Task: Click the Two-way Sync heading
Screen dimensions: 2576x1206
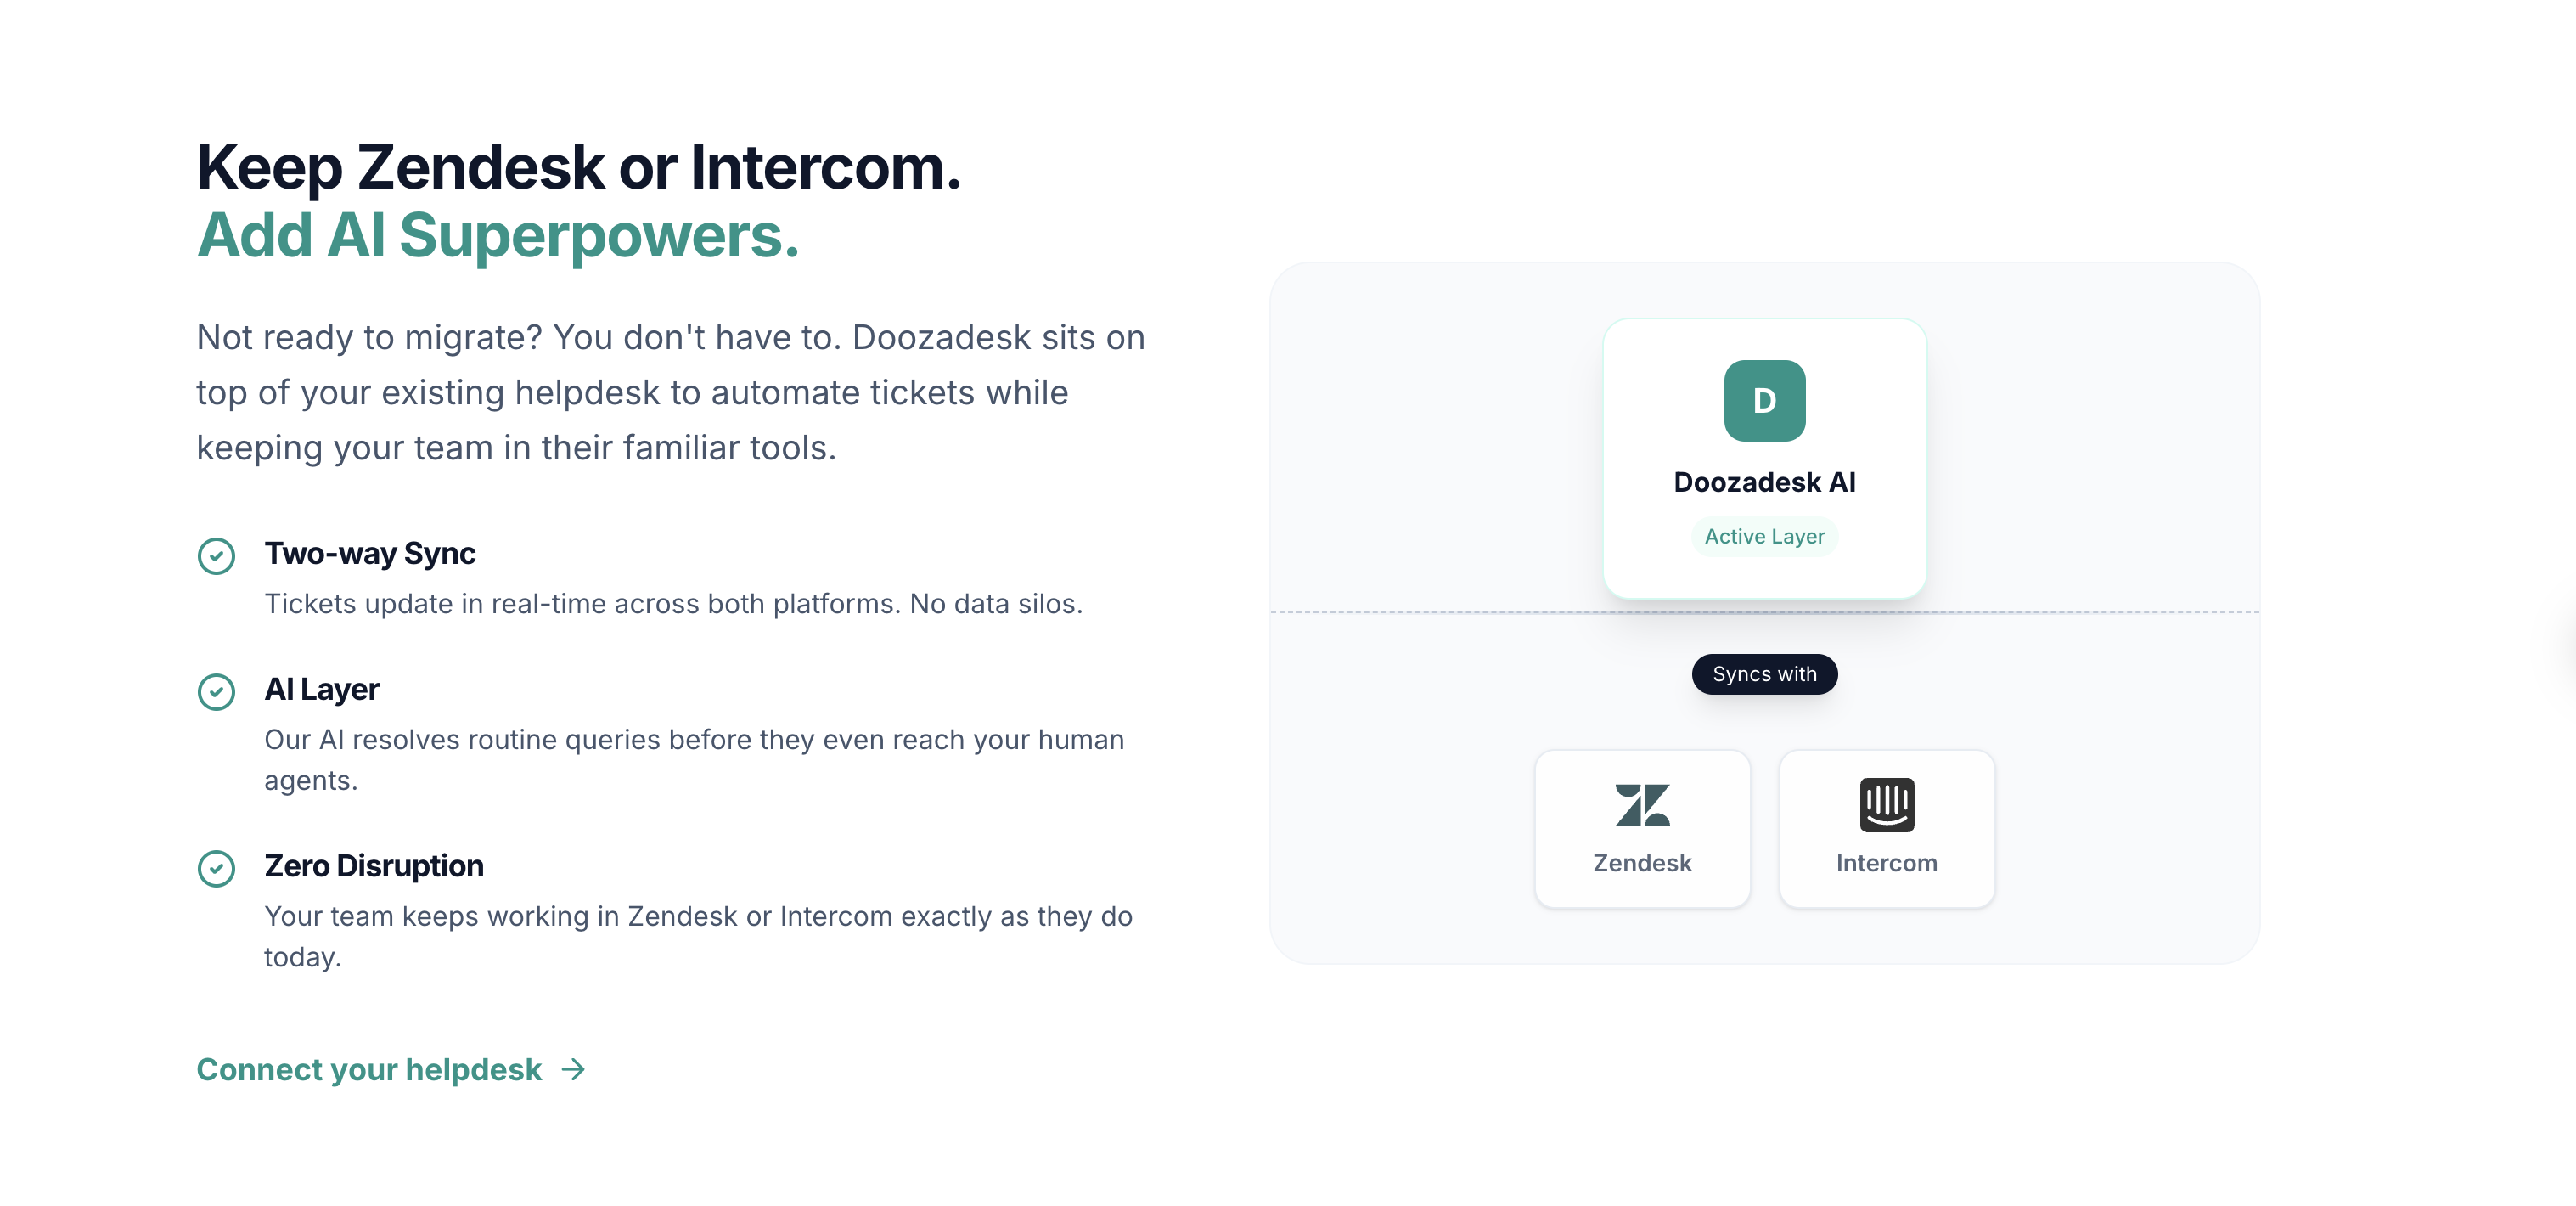Action: [369, 553]
